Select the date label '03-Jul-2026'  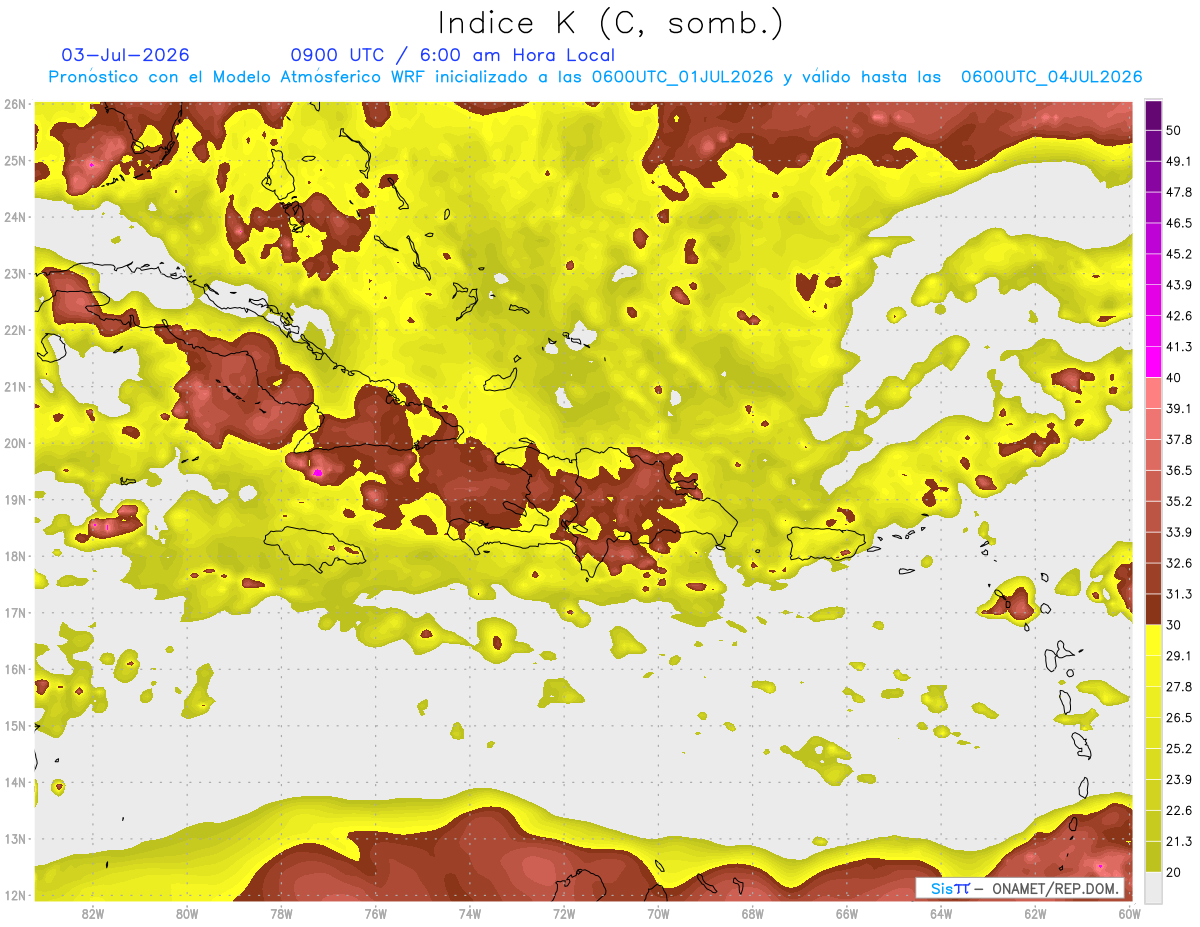[125, 55]
